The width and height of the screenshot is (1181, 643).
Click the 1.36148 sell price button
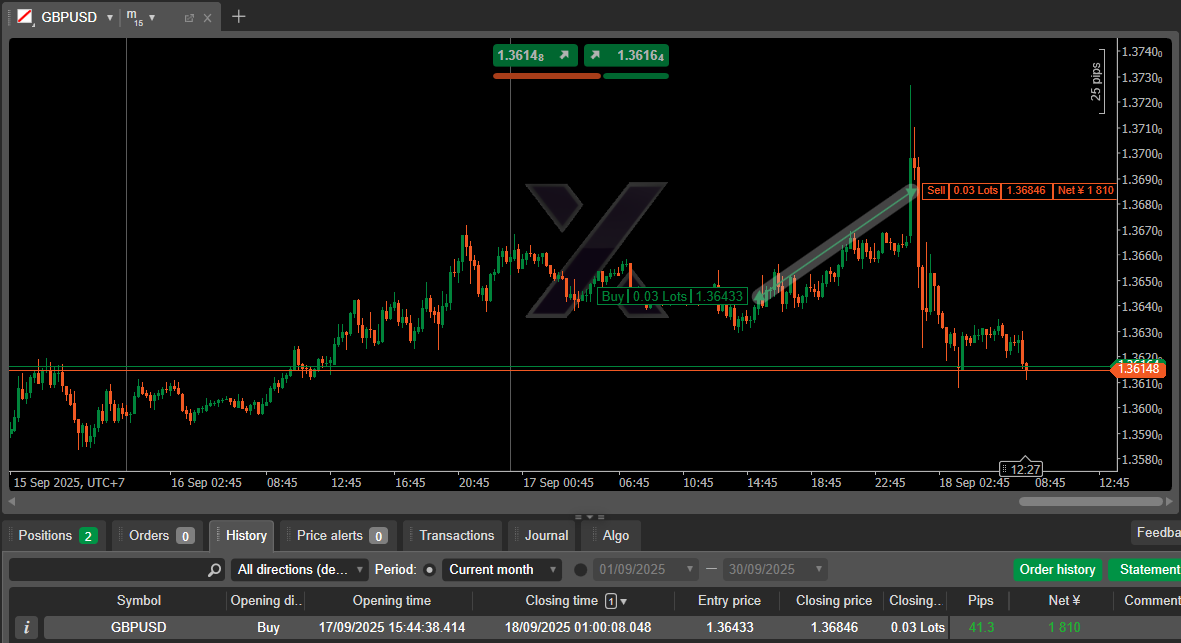(x=536, y=56)
